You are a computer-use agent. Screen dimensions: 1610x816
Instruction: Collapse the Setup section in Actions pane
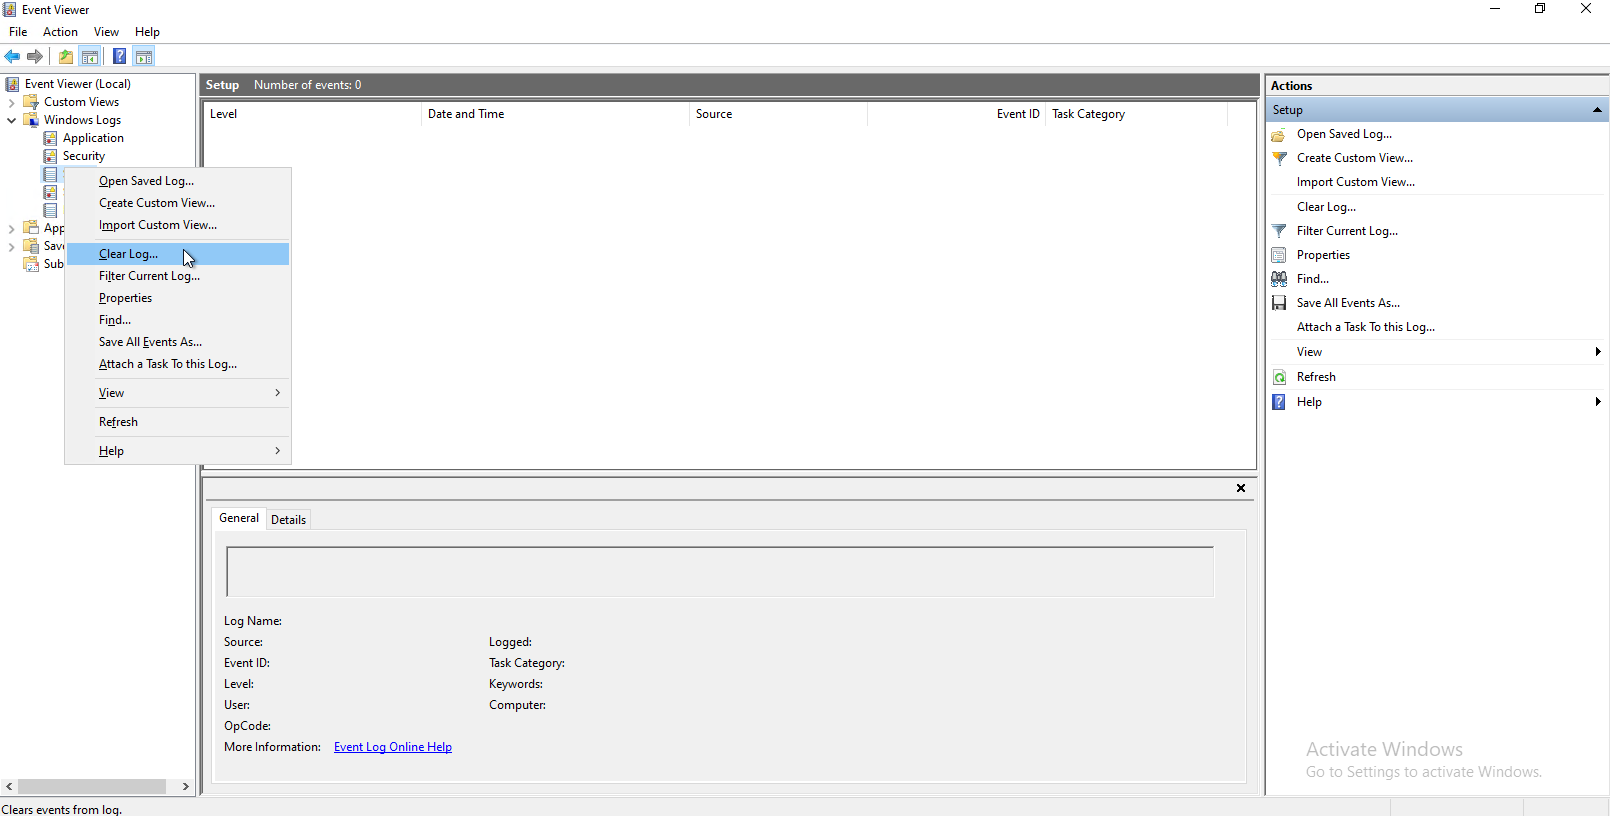1597,110
